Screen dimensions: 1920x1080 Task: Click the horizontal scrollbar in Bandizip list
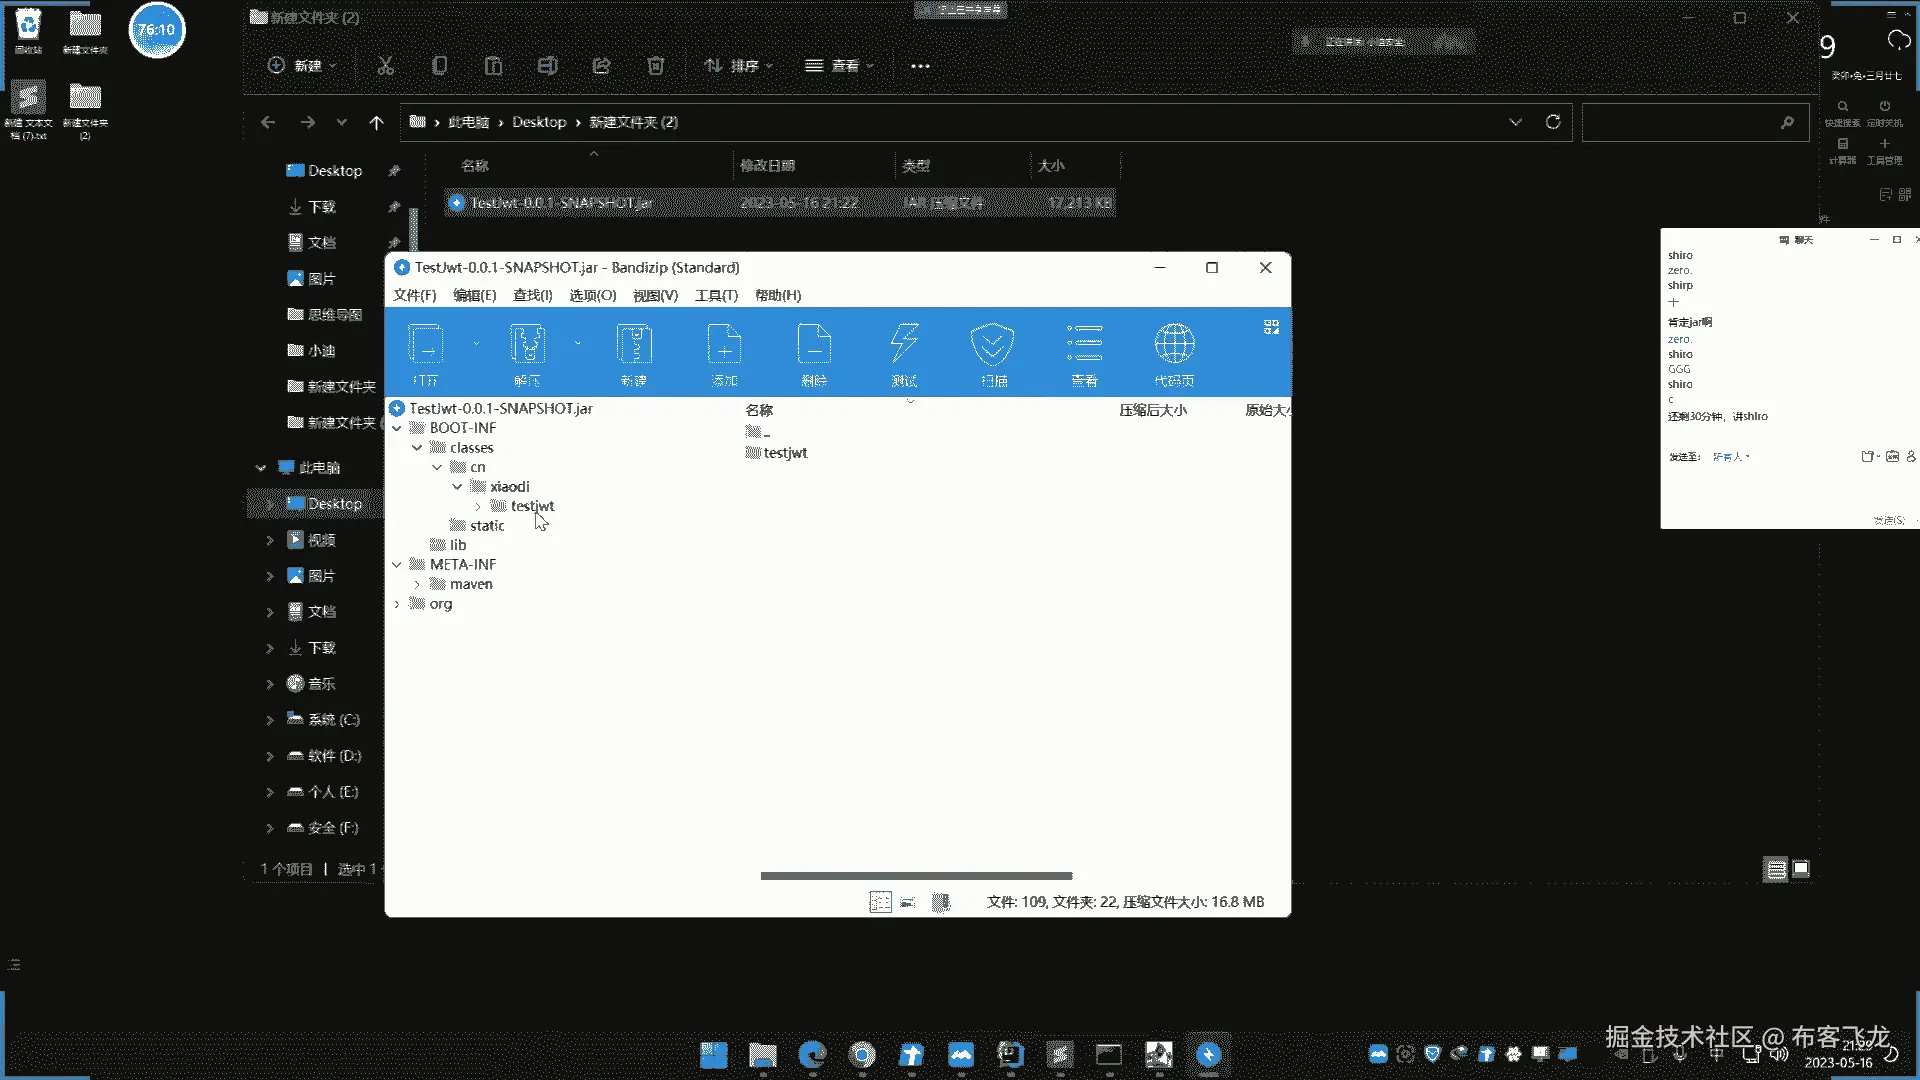tap(915, 876)
